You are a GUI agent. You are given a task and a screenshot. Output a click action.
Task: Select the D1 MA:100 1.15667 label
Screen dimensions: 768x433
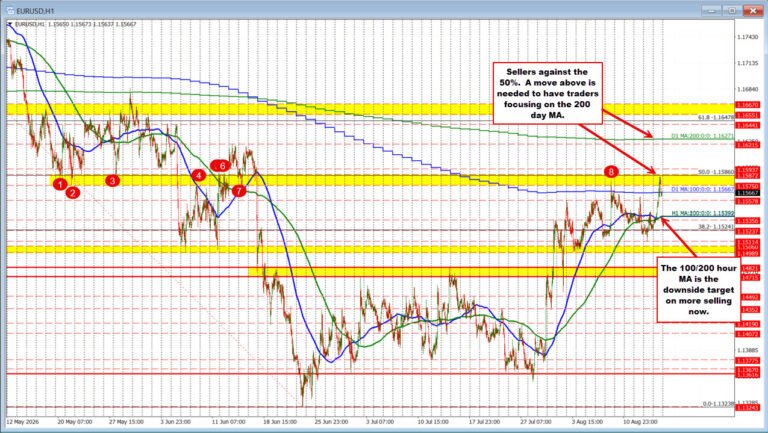pyautogui.click(x=702, y=189)
